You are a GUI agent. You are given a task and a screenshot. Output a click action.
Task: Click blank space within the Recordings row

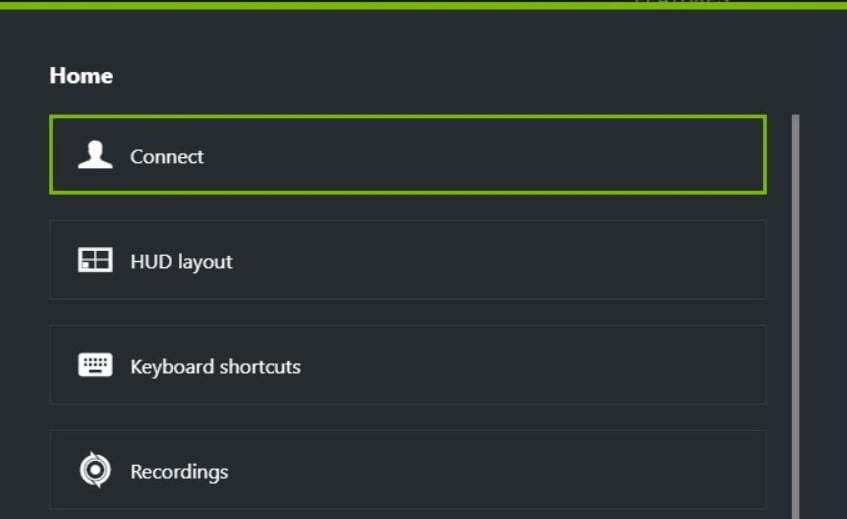(486, 469)
